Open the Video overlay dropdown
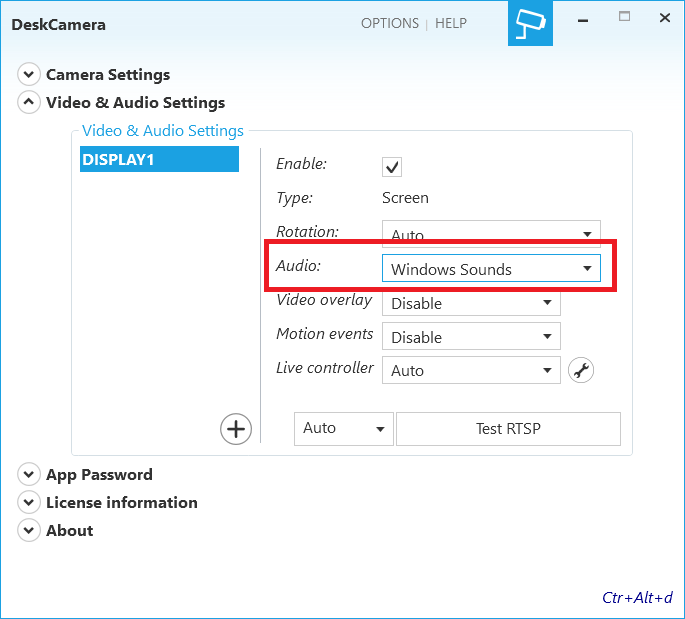Viewport: 685px width, 619px height. coord(470,303)
